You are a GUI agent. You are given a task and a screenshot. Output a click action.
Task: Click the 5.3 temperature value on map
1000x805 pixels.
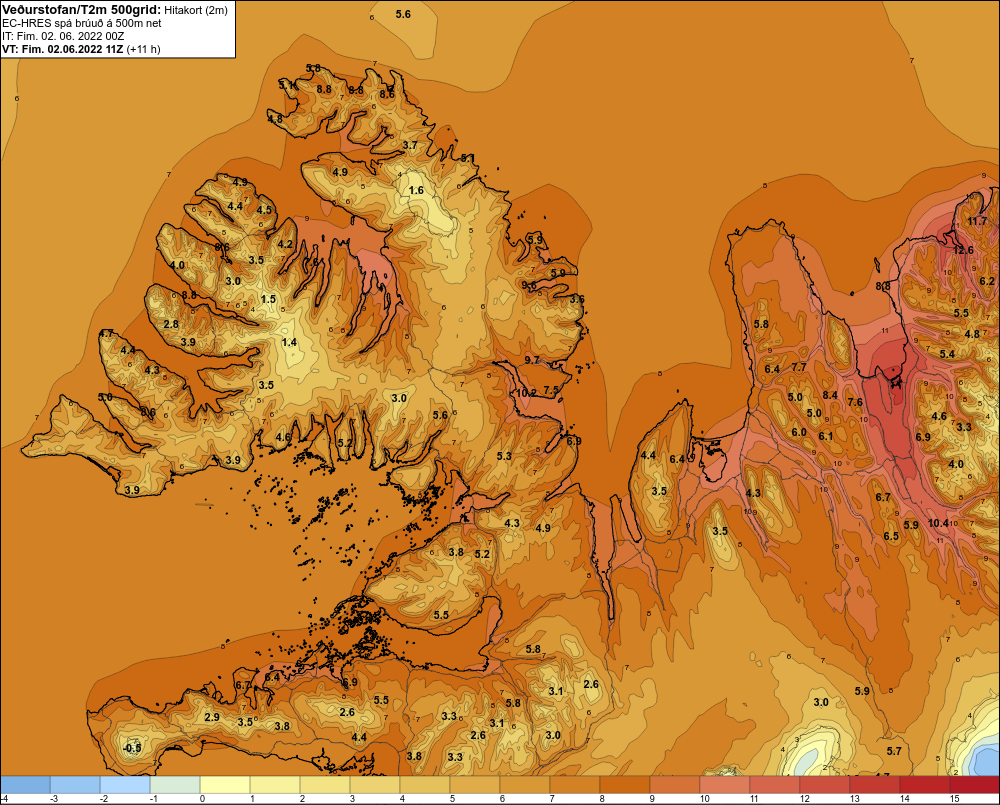coord(504,455)
